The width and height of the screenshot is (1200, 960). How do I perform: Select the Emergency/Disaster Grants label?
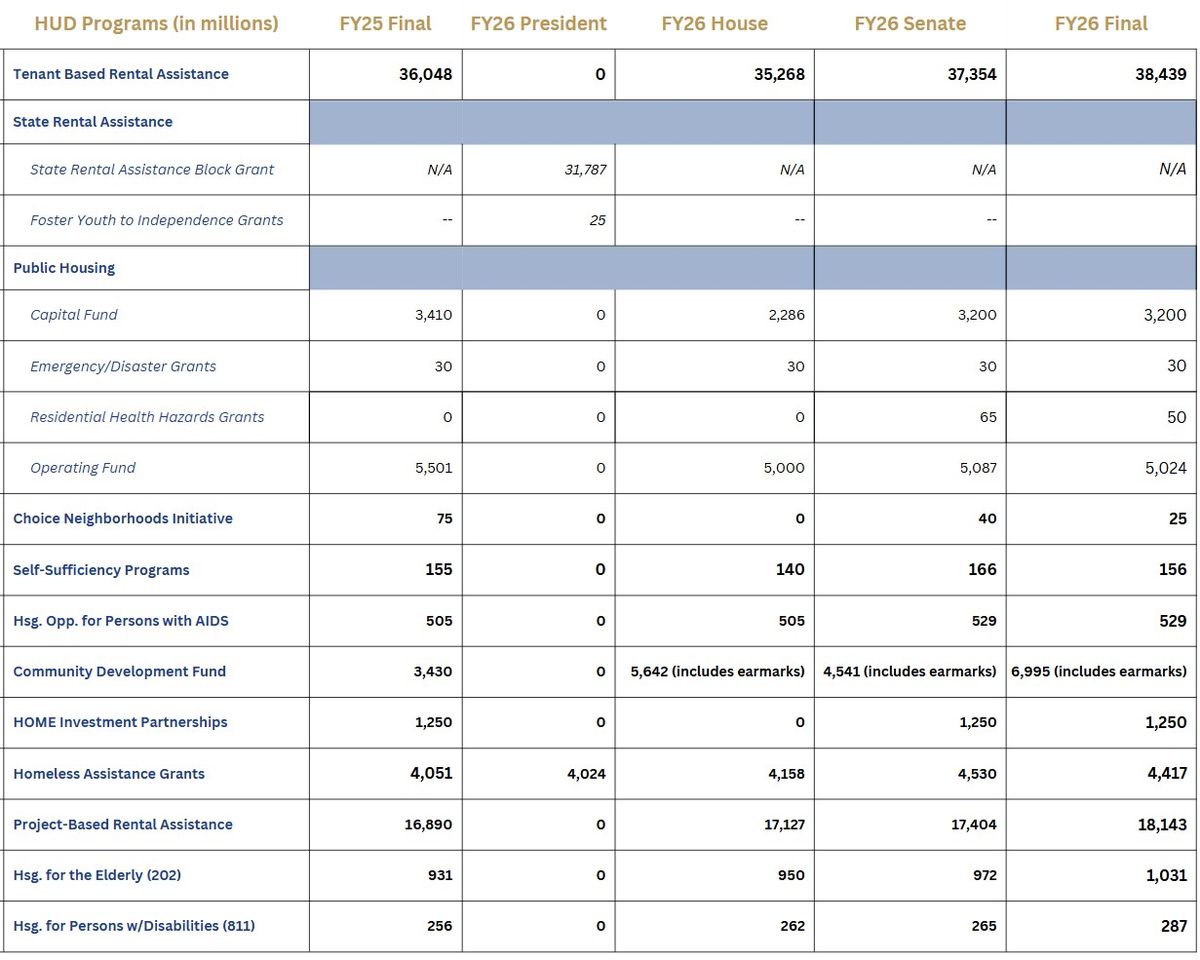click(123, 367)
